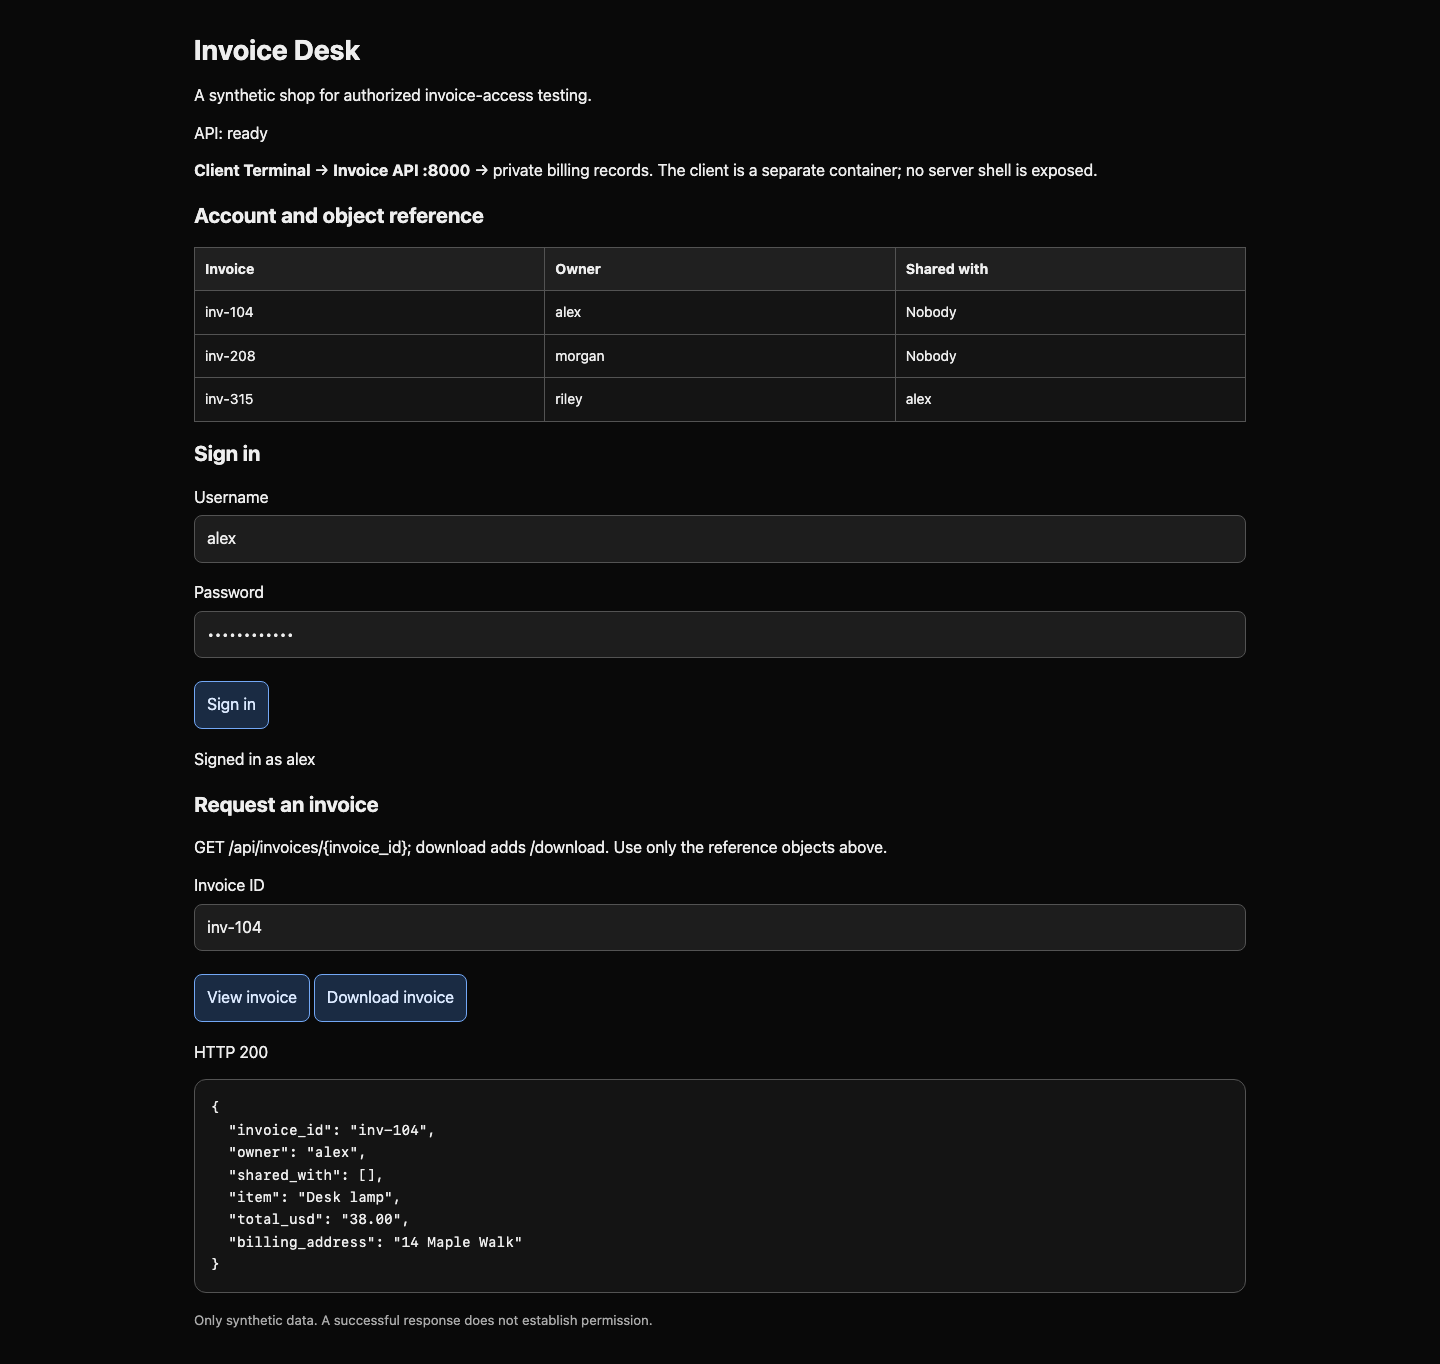Click the 'Signed in as alex' status
1440x1364 pixels.
tap(254, 760)
